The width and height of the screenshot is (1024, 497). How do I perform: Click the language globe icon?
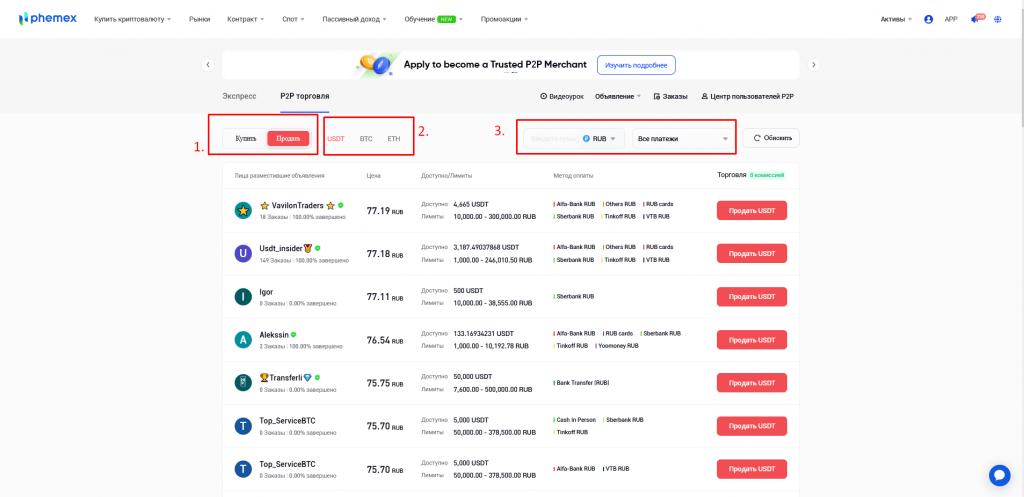[x=998, y=20]
